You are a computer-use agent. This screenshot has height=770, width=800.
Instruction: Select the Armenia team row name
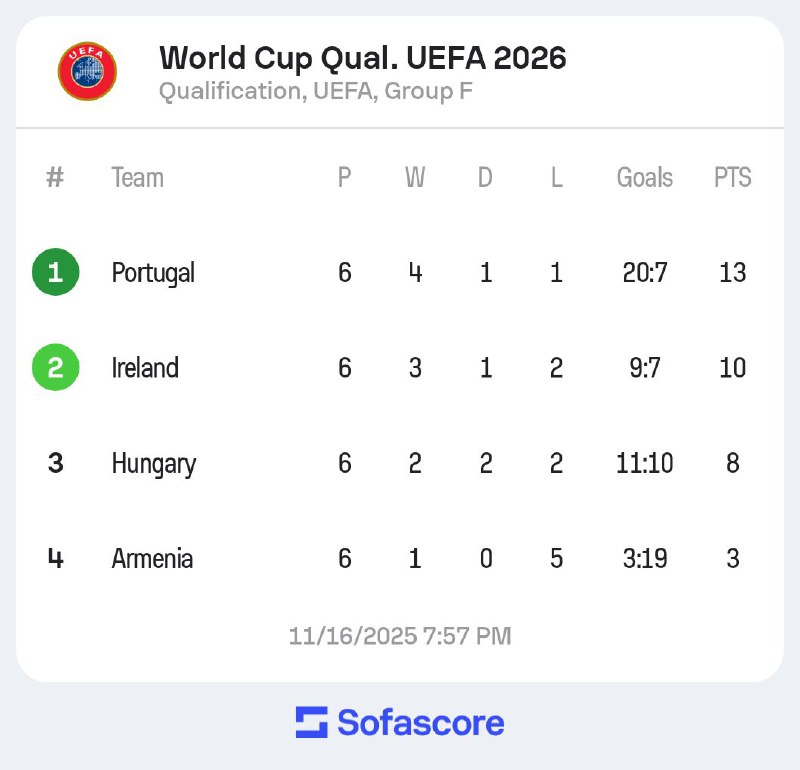point(152,559)
